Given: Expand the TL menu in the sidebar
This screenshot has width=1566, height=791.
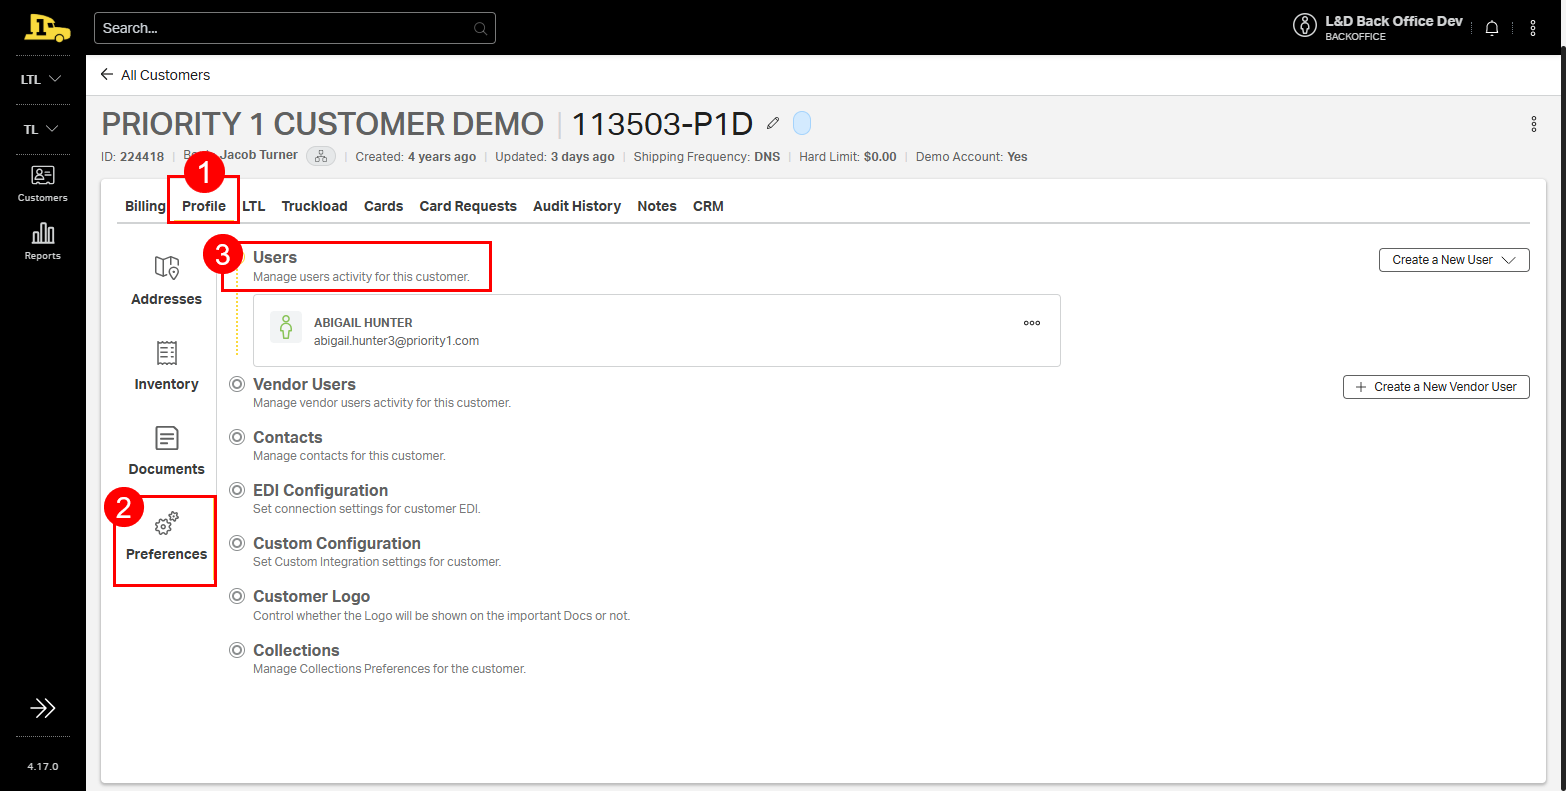Looking at the screenshot, I should click(42, 129).
